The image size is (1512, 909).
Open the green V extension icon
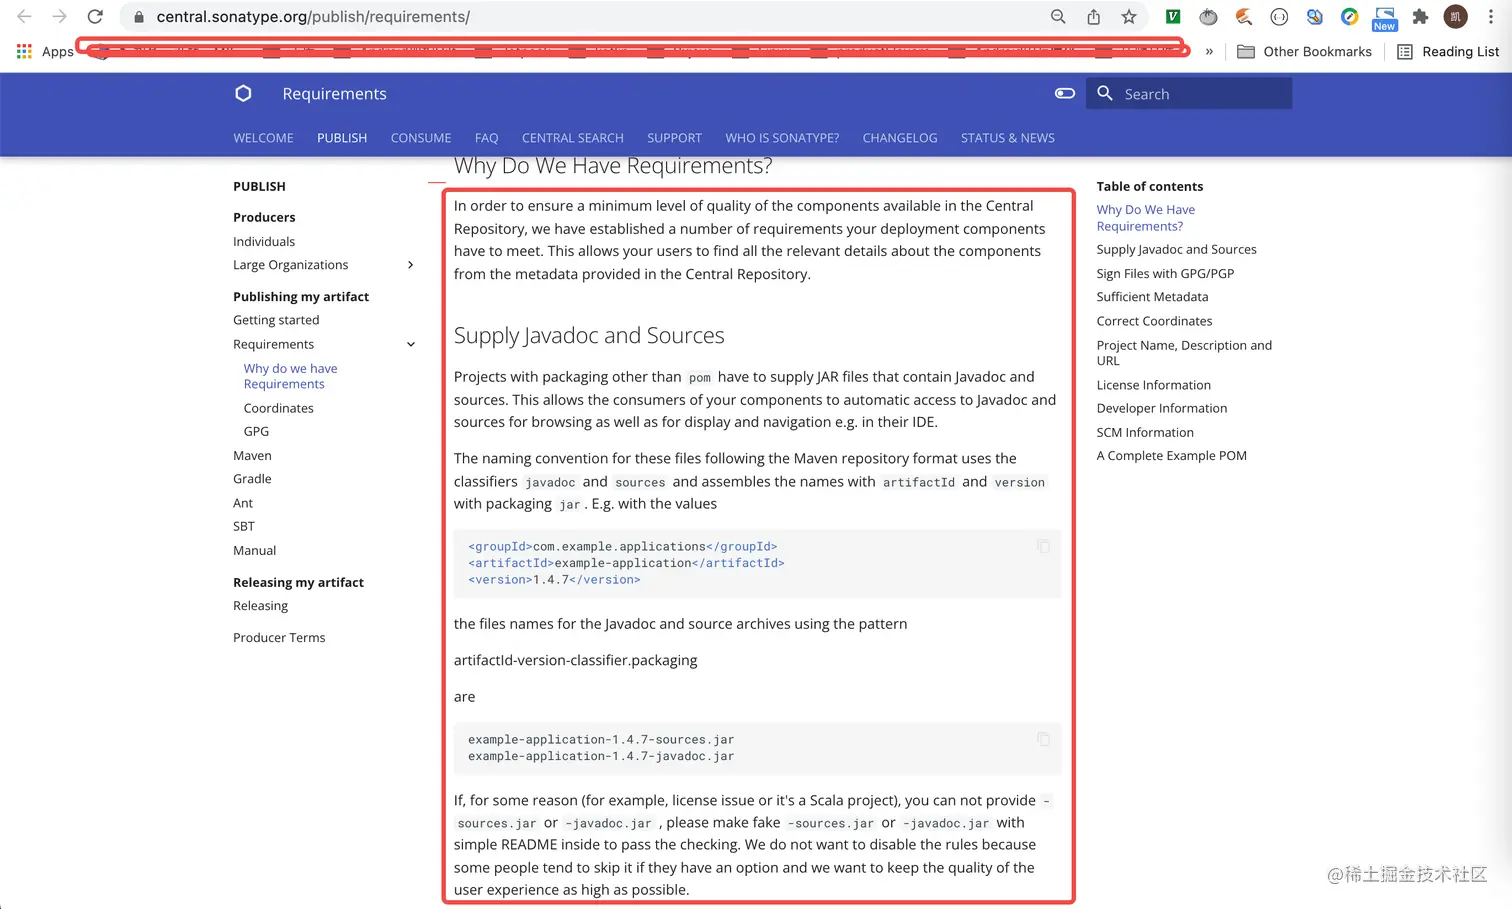coord(1173,17)
